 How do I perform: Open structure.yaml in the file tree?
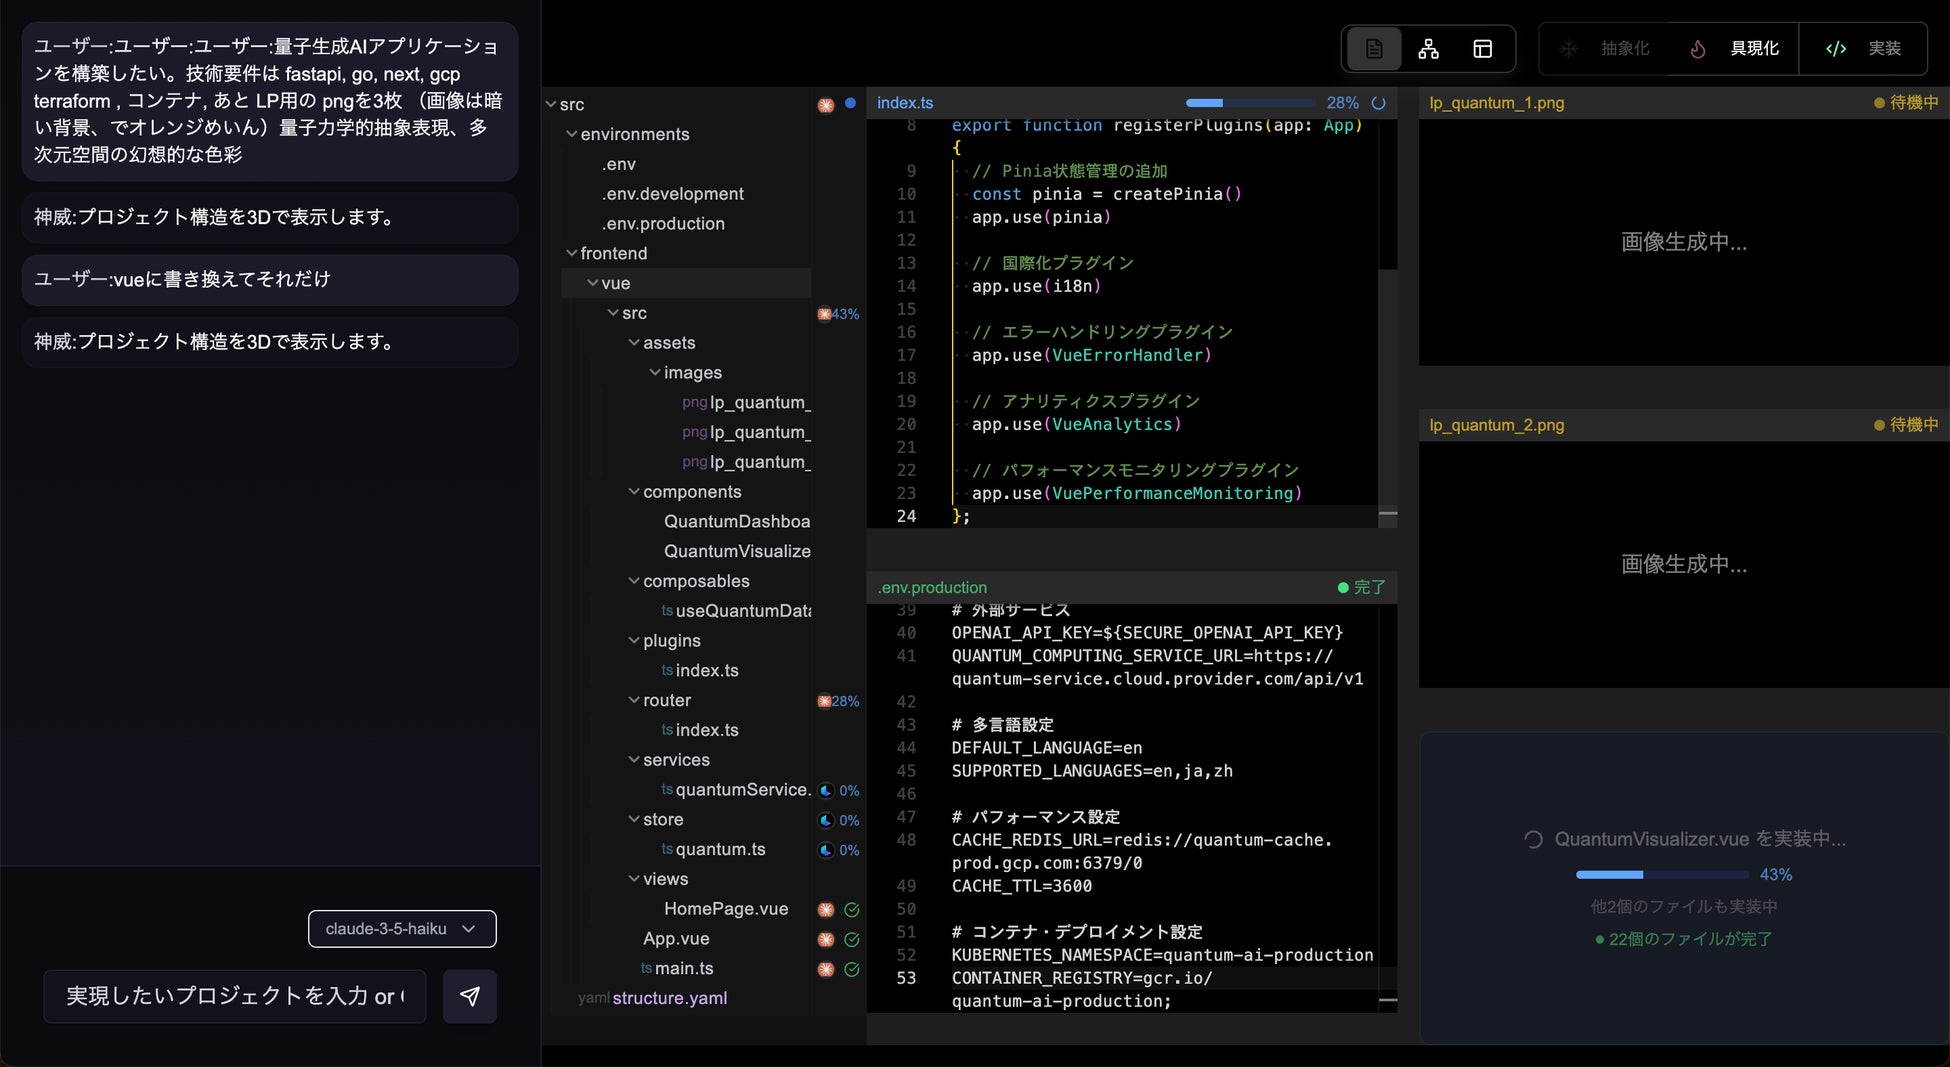tap(669, 998)
